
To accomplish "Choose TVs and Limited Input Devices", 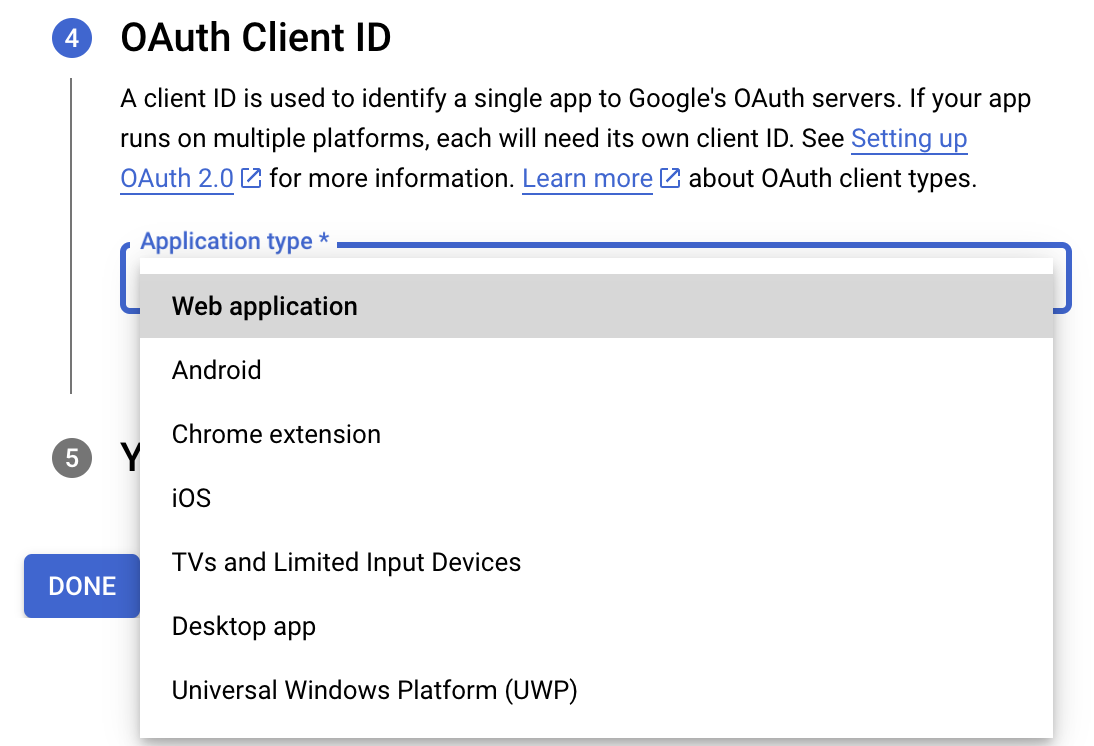I will [x=596, y=562].
